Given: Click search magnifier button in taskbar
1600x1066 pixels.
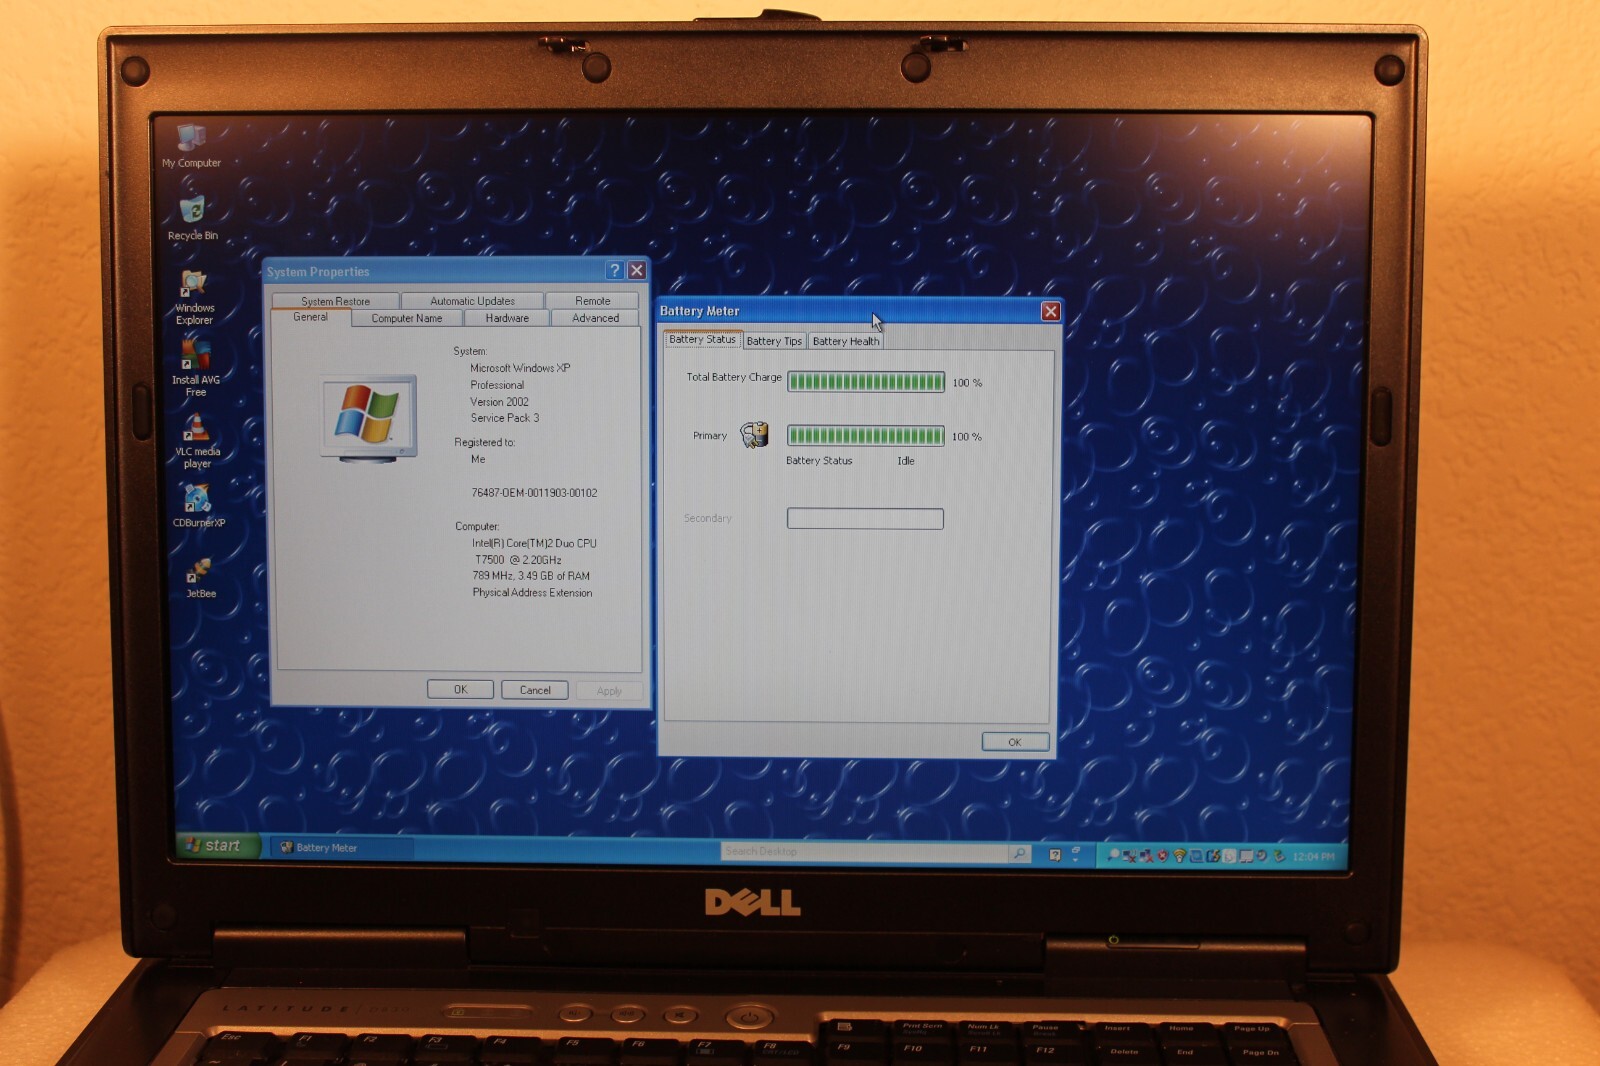Looking at the screenshot, I should [1019, 853].
